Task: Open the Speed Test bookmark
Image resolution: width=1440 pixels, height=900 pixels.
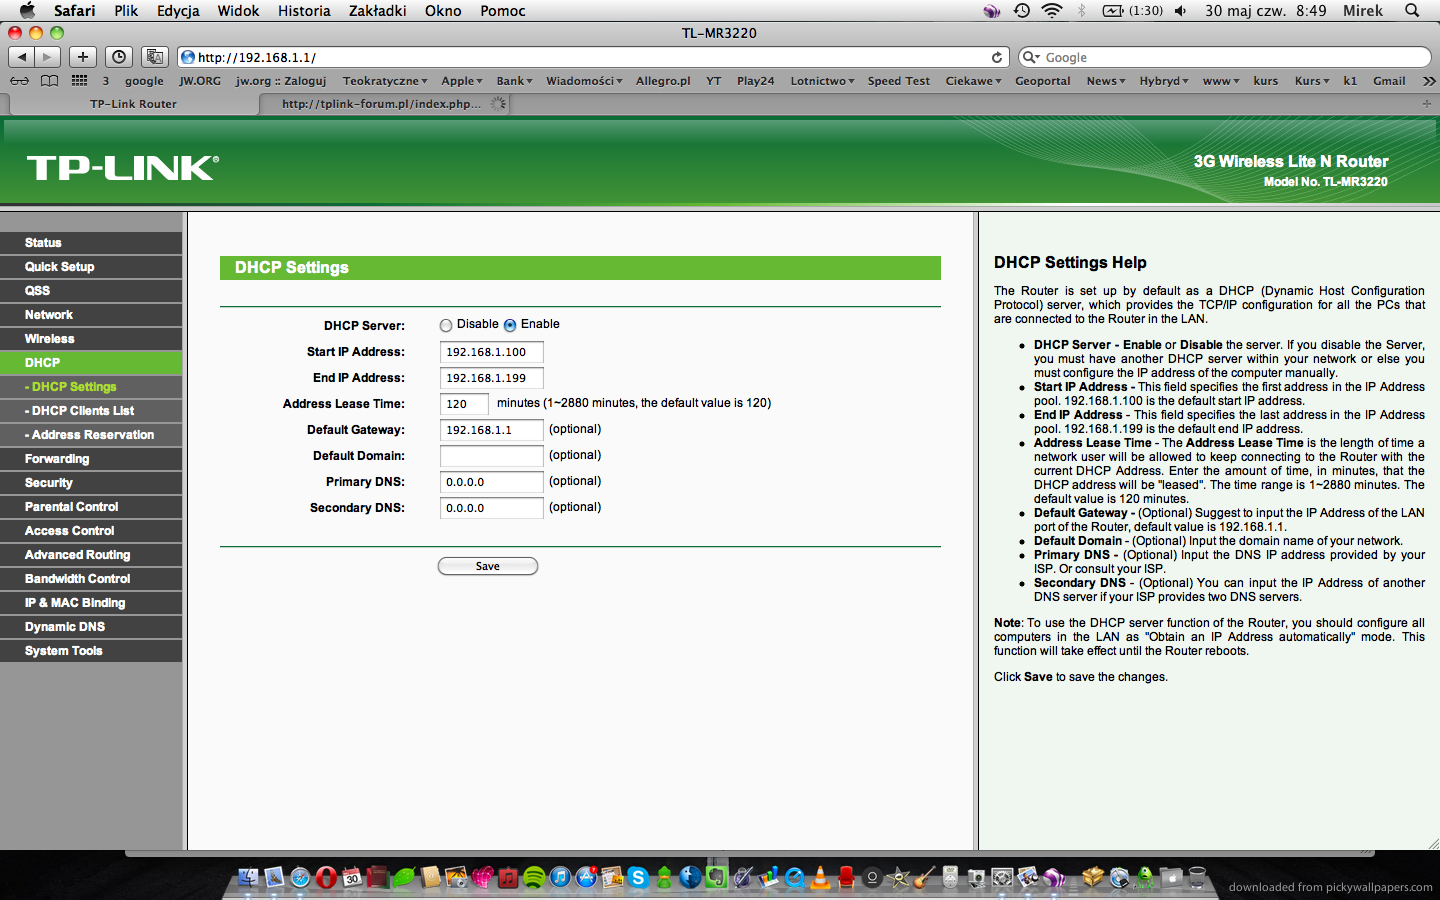Action: [899, 81]
